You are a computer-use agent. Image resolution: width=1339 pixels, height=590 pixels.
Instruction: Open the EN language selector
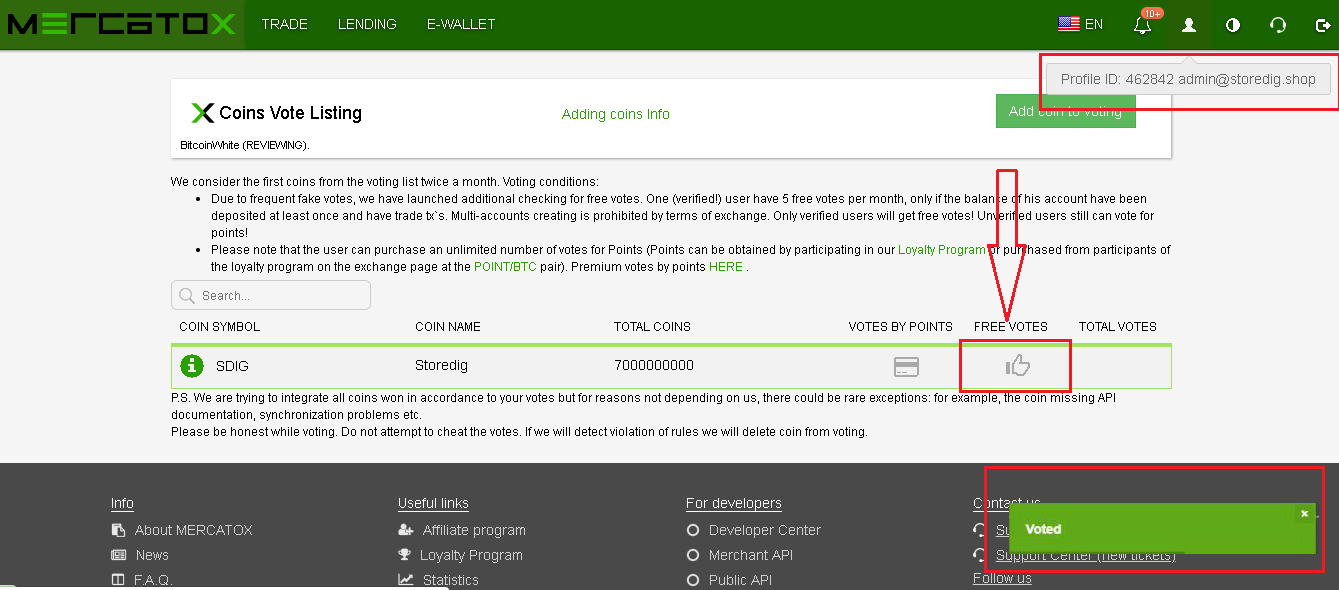click(1081, 24)
